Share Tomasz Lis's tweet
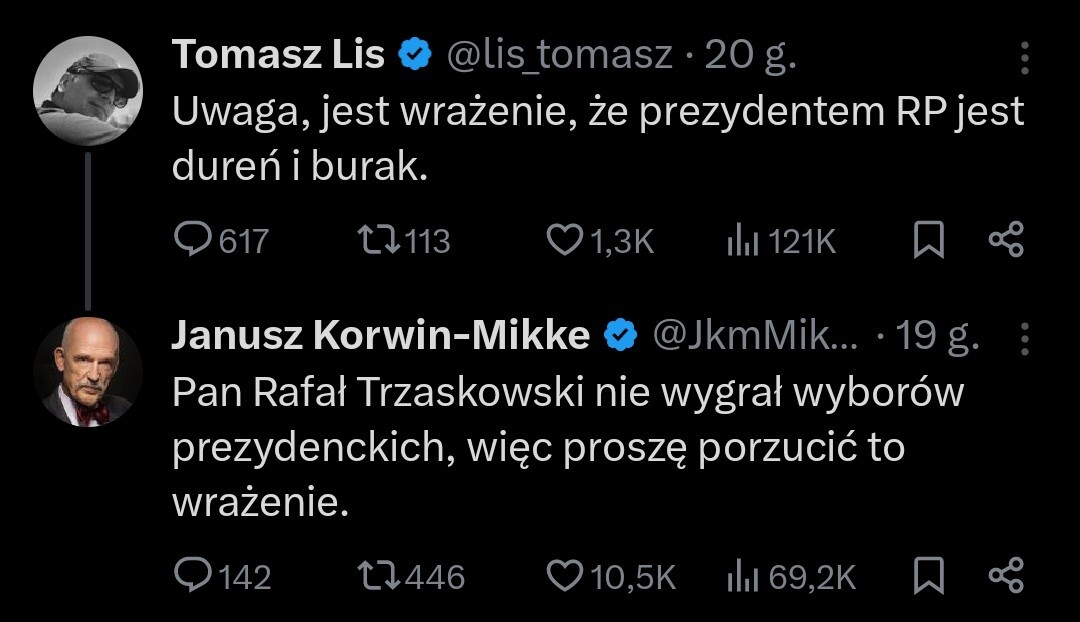Image resolution: width=1080 pixels, height=622 pixels. pos(1006,241)
